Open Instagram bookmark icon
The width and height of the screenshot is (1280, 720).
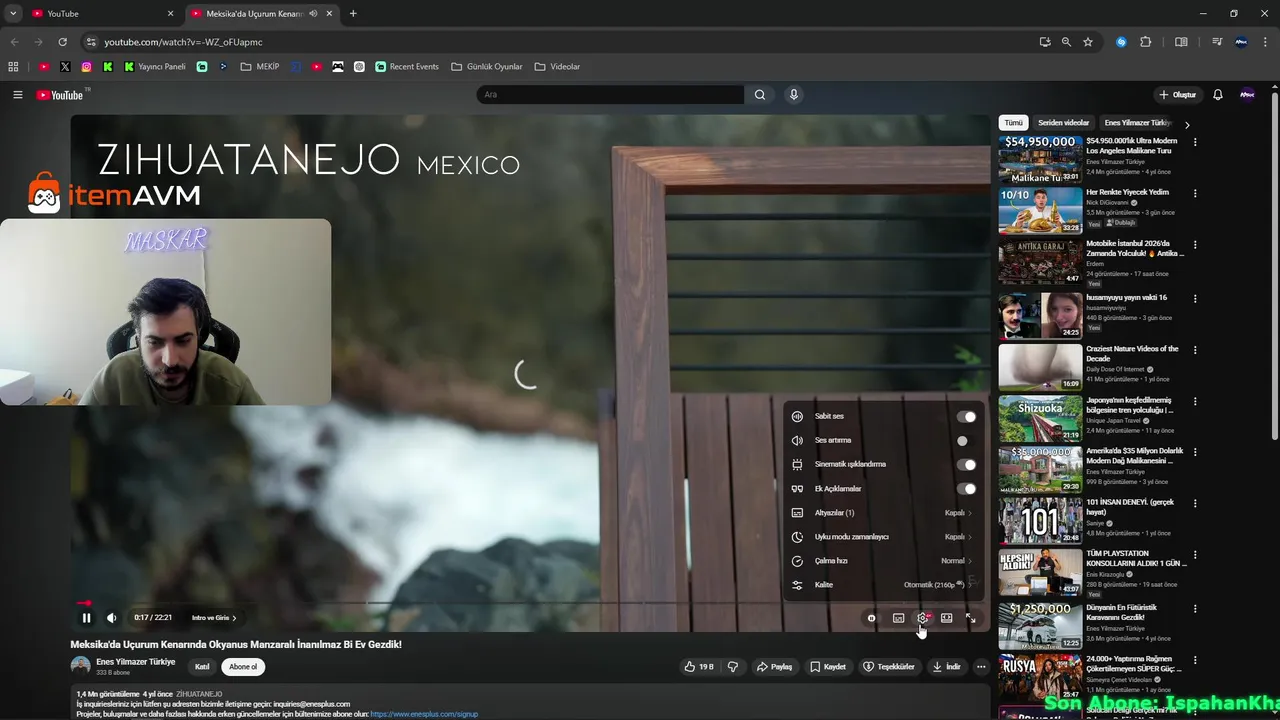pos(87,67)
